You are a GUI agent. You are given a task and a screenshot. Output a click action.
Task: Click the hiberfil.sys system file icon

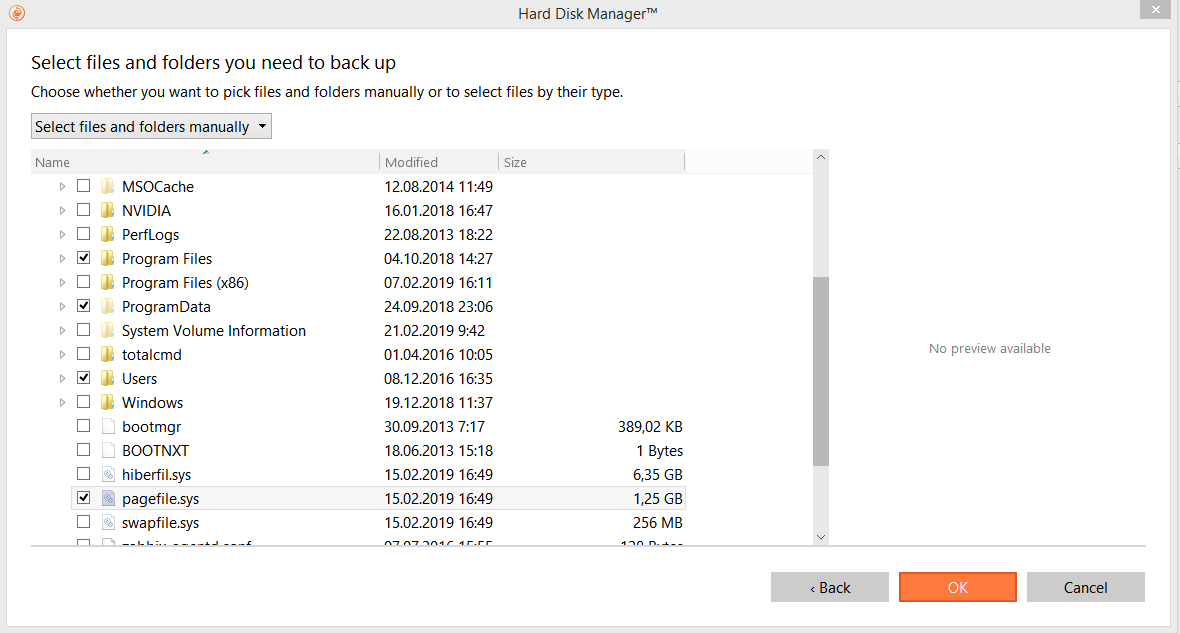coord(108,475)
